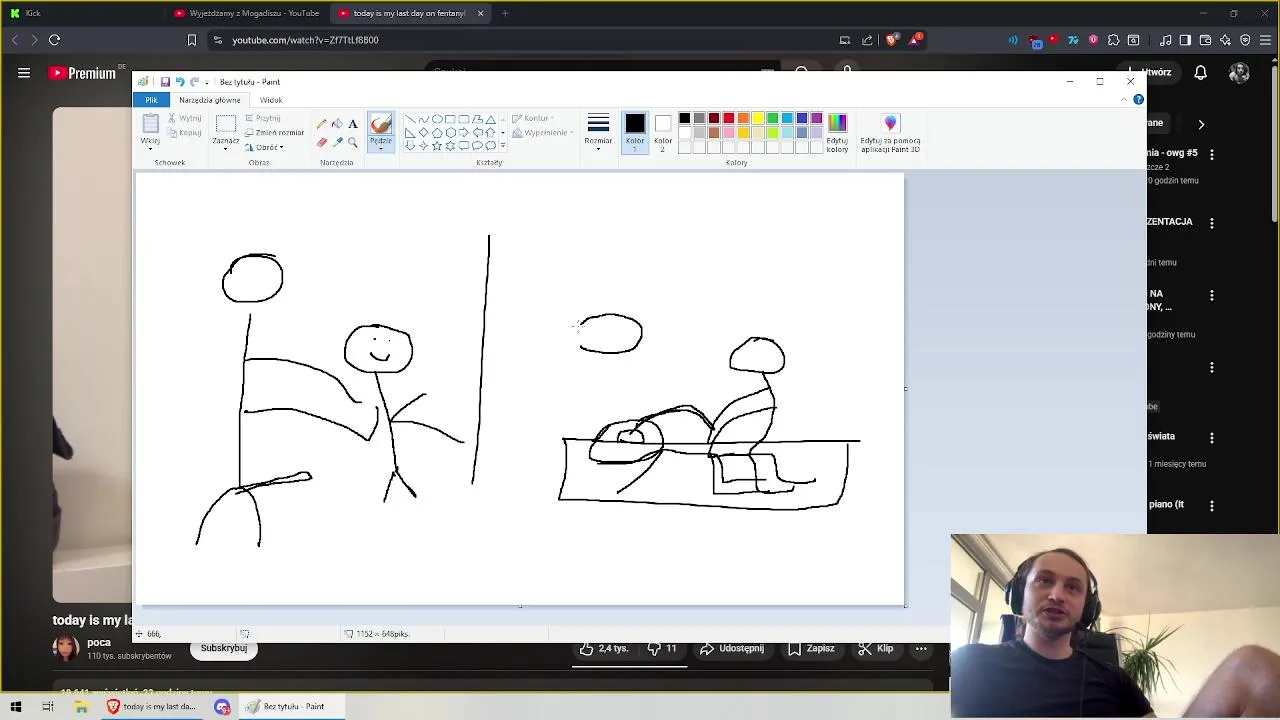The image size is (1280, 720).
Task: Select the Eraser tool in Paint
Action: tap(321, 142)
